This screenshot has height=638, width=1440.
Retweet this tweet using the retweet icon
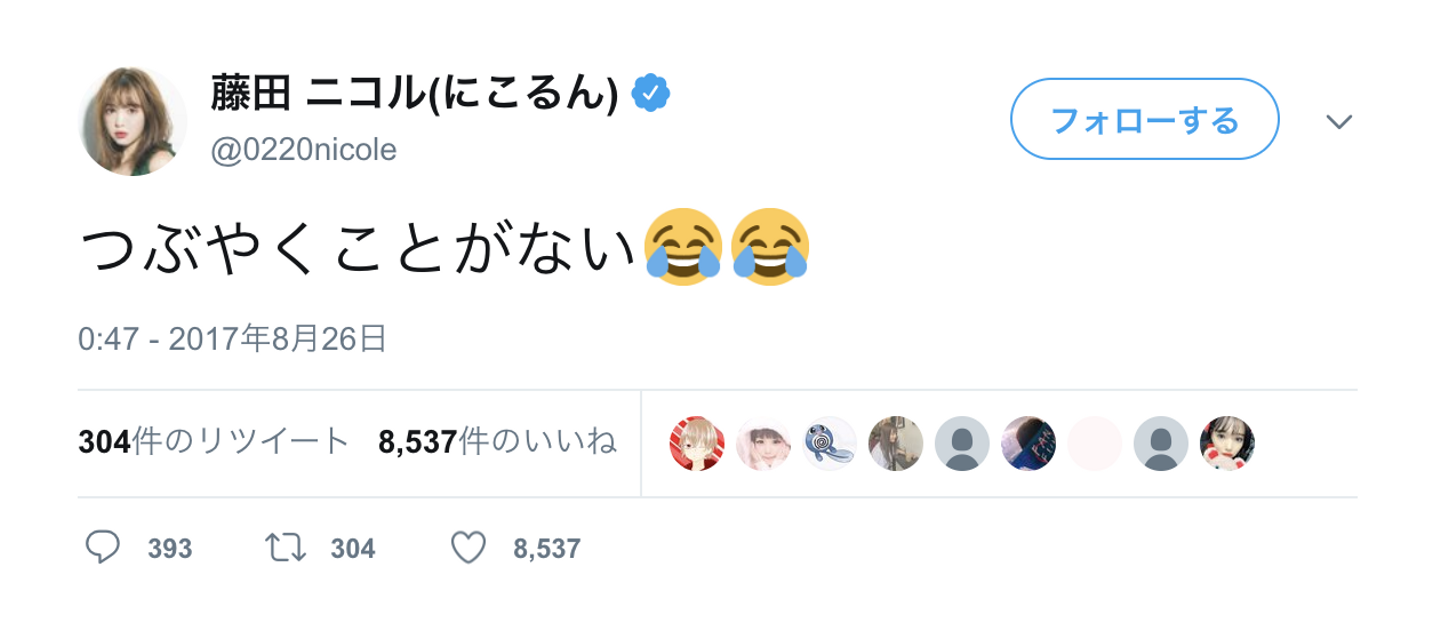(x=286, y=547)
